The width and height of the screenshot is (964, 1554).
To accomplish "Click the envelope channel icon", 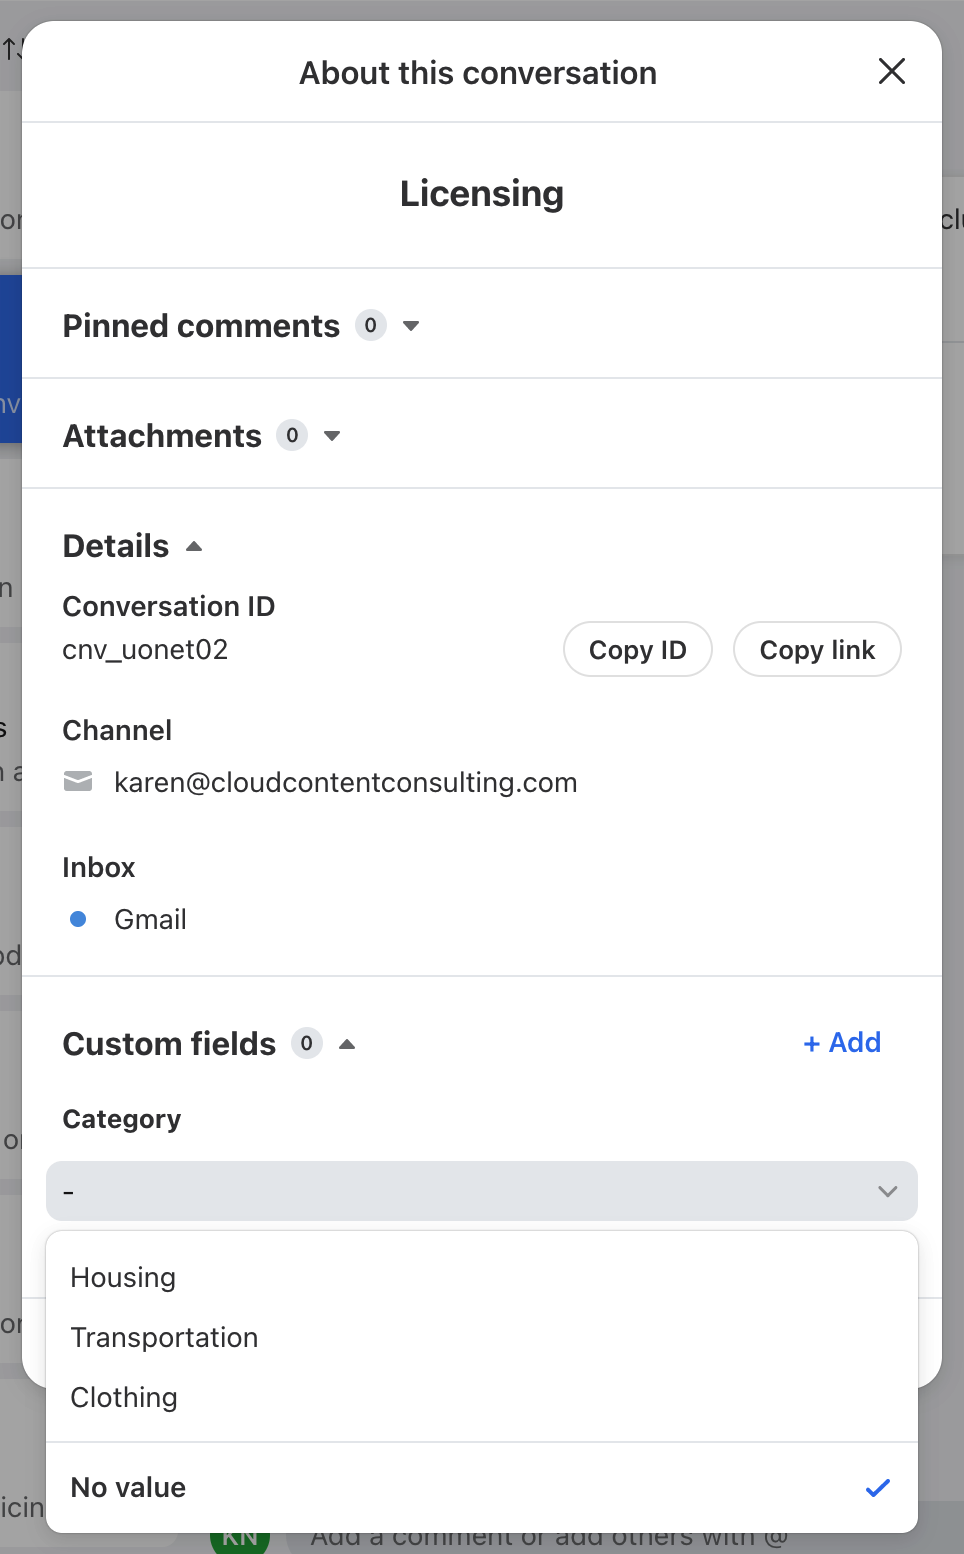I will 78,781.
